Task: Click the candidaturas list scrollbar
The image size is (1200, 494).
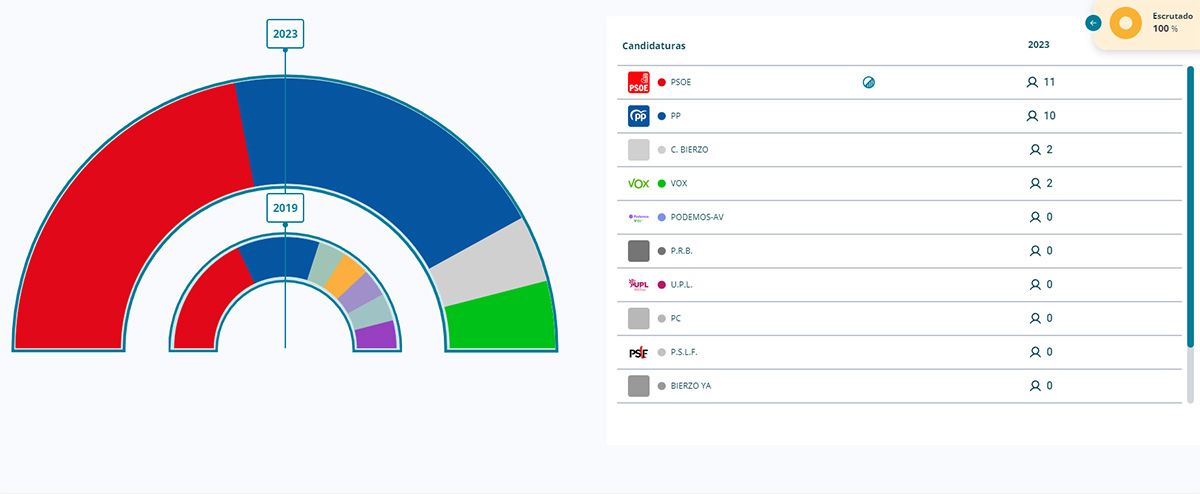Action: click(1190, 210)
